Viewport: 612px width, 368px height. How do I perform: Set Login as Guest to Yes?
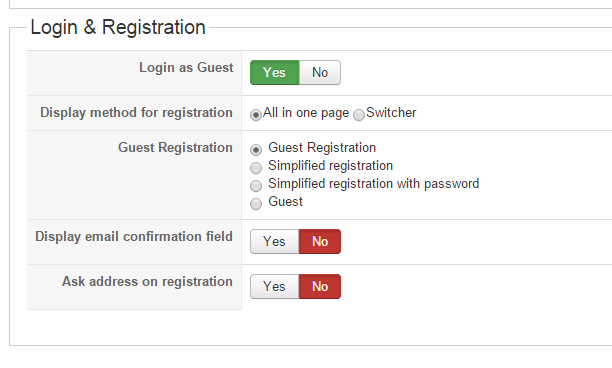(274, 73)
